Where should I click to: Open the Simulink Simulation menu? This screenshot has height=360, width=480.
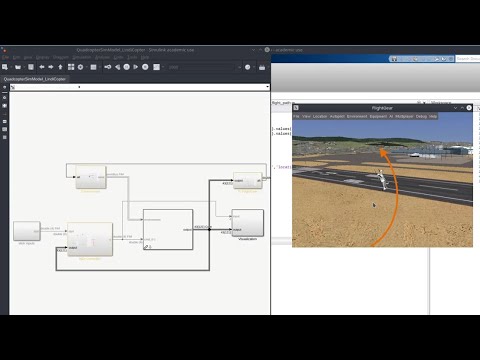point(82,57)
